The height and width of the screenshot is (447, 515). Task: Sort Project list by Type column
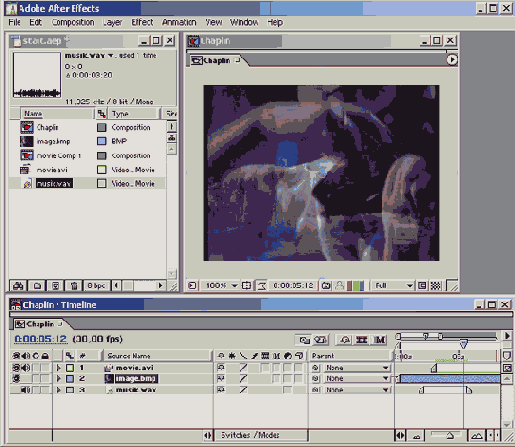pyautogui.click(x=133, y=114)
